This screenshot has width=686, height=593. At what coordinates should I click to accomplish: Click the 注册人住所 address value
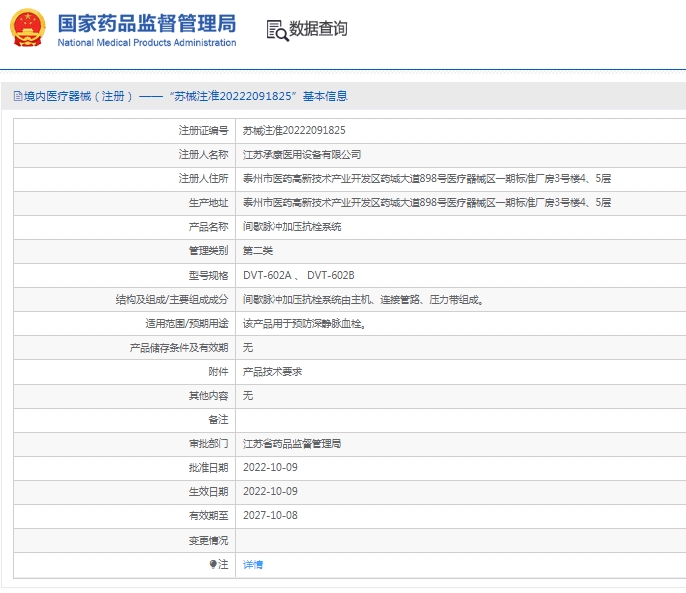click(427, 179)
